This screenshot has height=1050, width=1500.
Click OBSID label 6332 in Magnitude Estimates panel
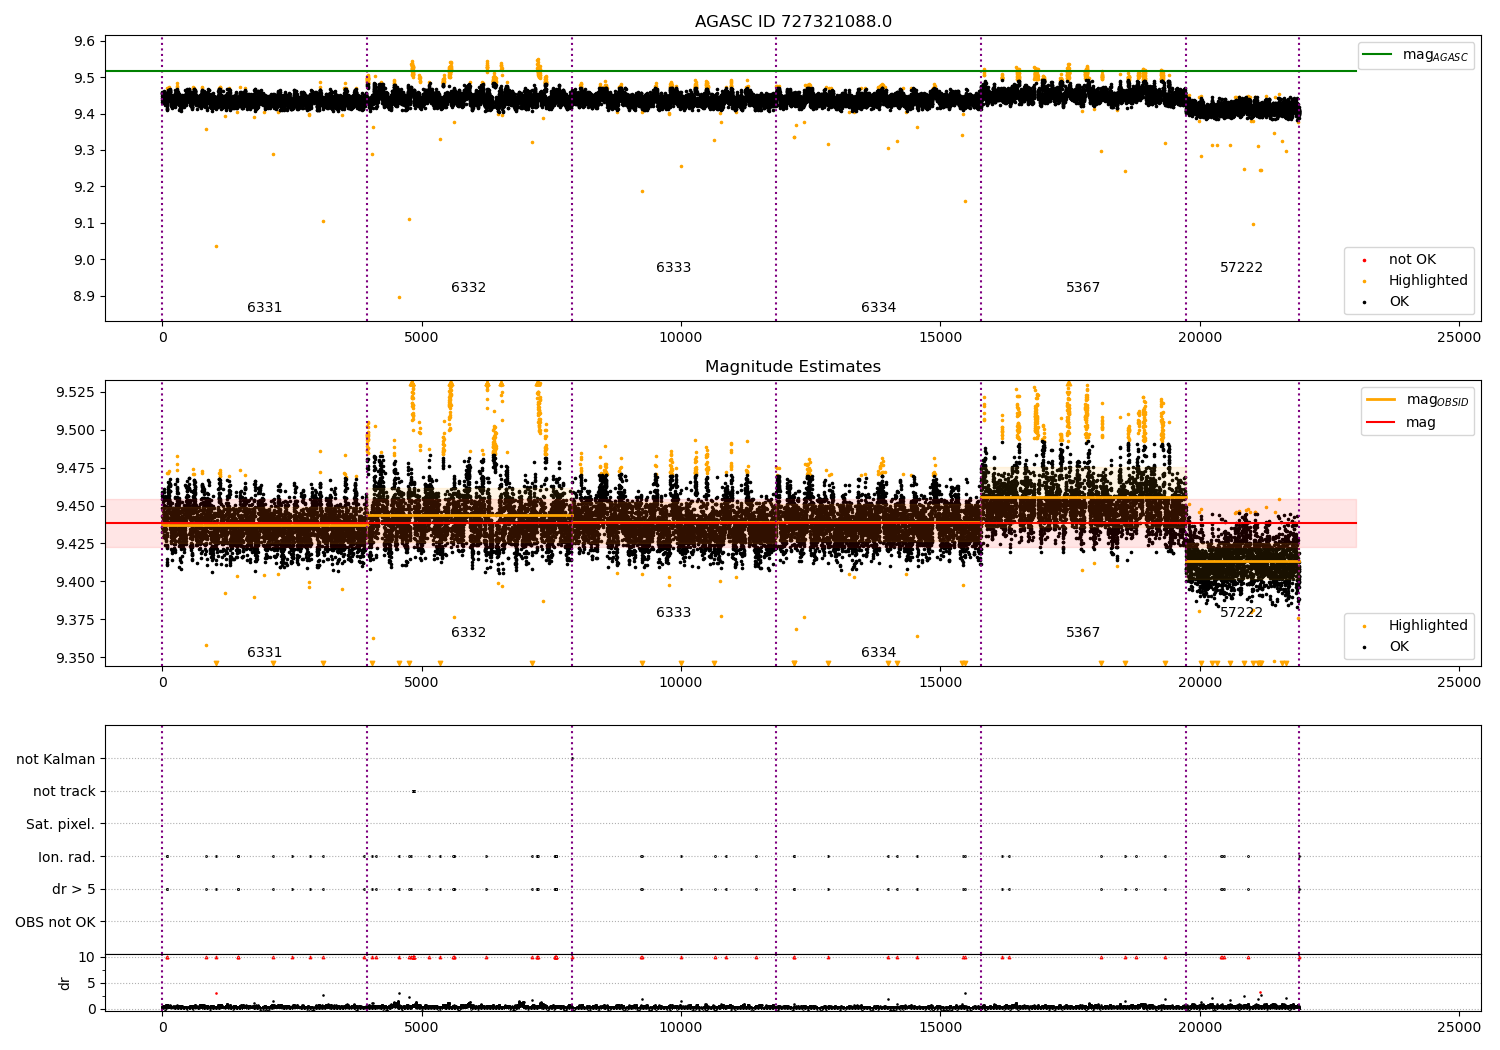[469, 633]
